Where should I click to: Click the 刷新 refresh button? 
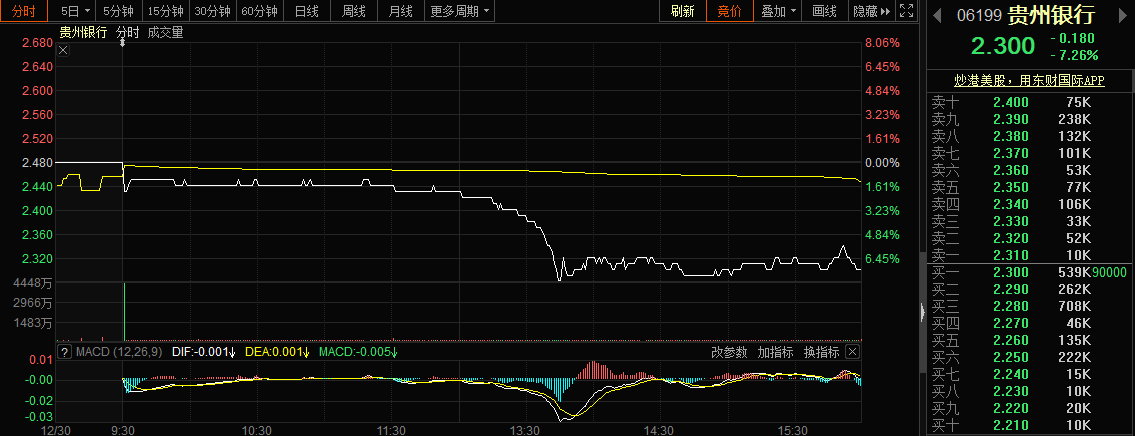pyautogui.click(x=682, y=12)
